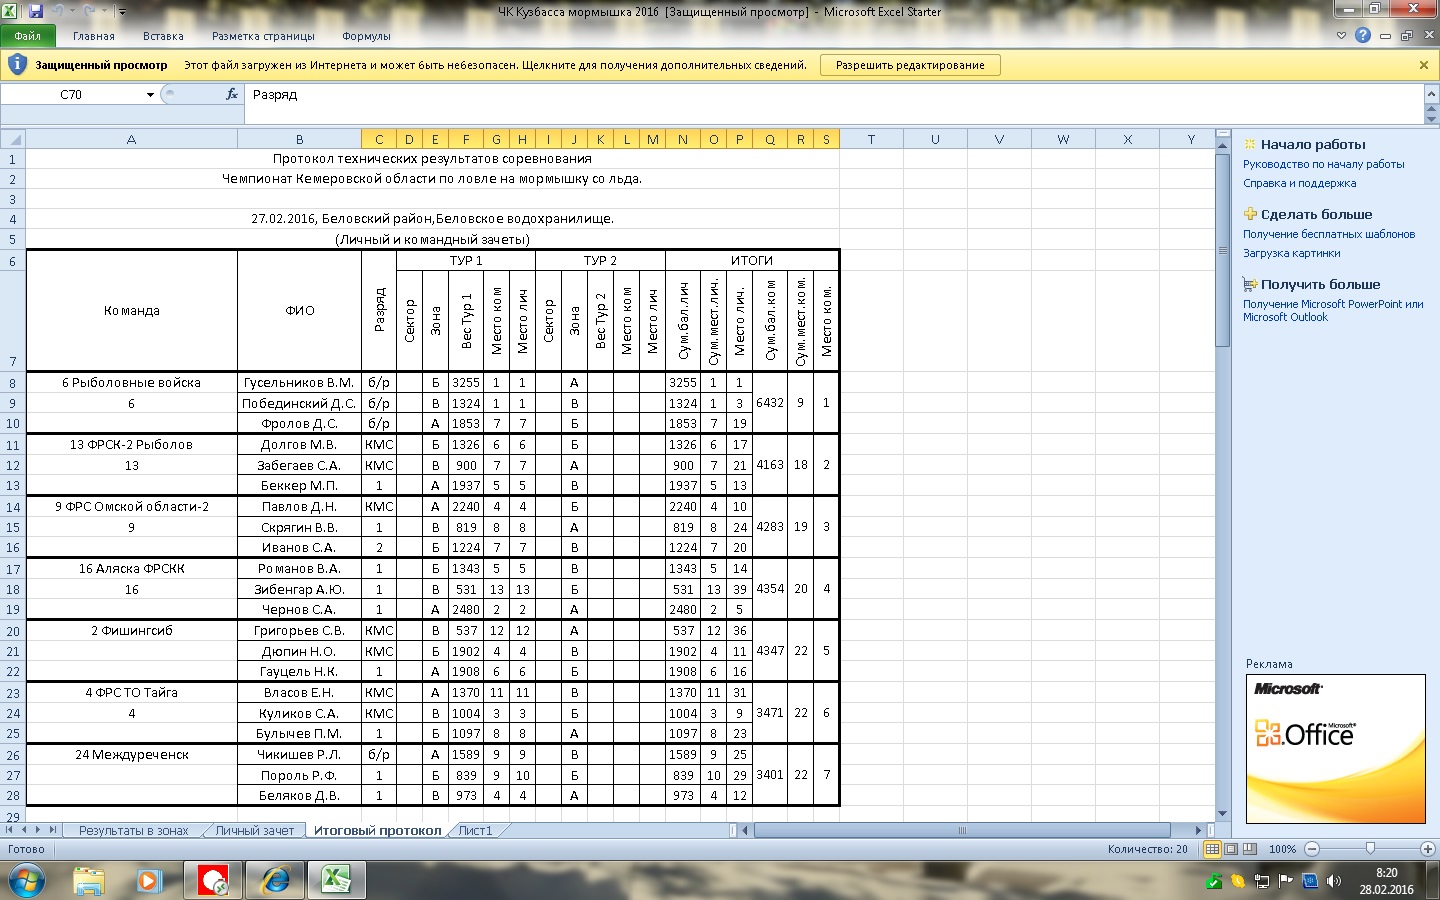The width and height of the screenshot is (1440, 900).
Task: Switch to Normal view mode
Action: (x=1212, y=849)
